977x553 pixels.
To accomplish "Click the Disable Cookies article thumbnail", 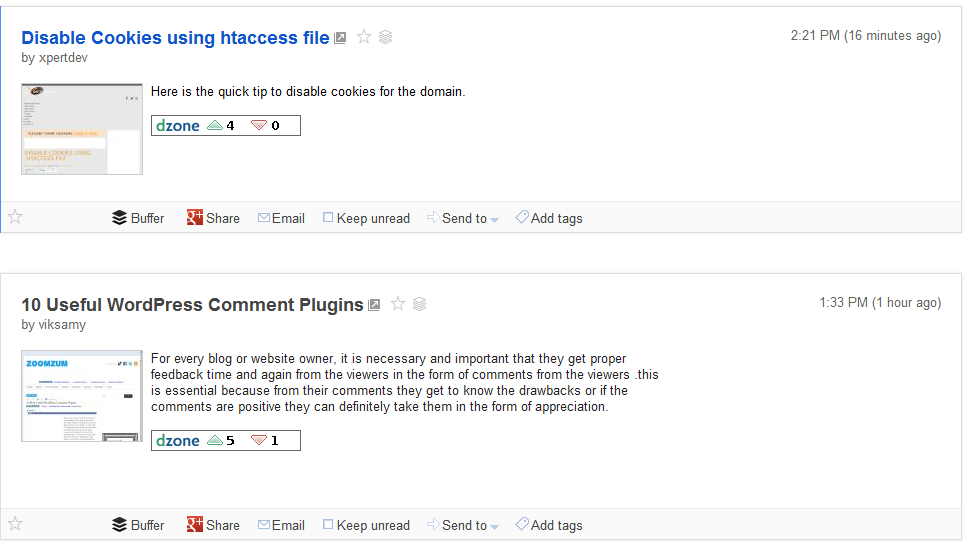I will [x=82, y=129].
